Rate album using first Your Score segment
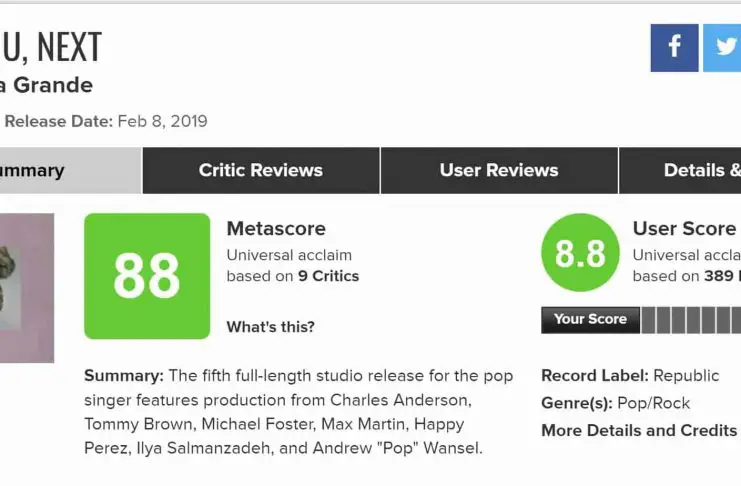 click(x=649, y=320)
